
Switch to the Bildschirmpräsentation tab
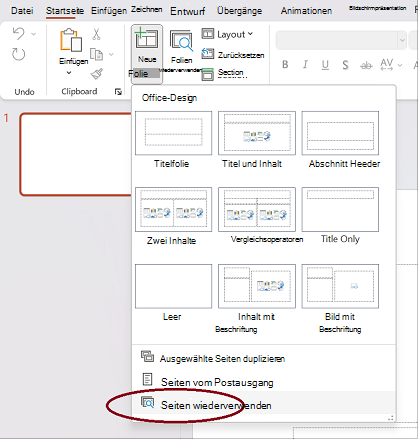tap(377, 8)
